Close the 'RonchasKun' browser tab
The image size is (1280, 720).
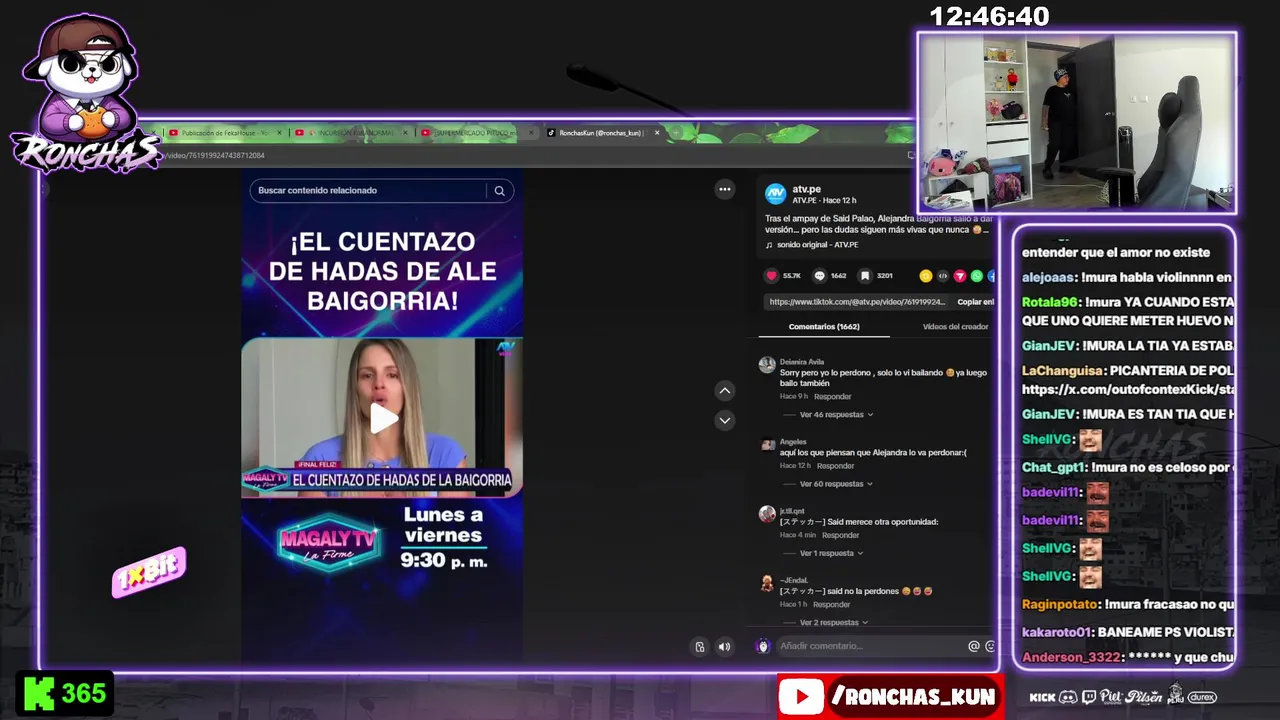(x=657, y=132)
